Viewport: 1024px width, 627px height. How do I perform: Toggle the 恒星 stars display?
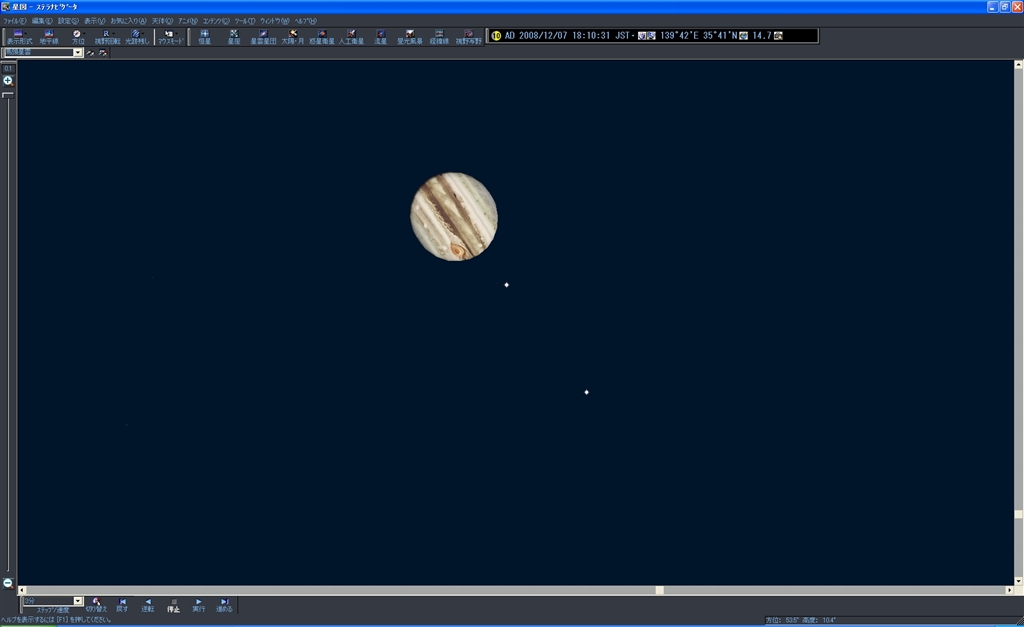tap(204, 36)
